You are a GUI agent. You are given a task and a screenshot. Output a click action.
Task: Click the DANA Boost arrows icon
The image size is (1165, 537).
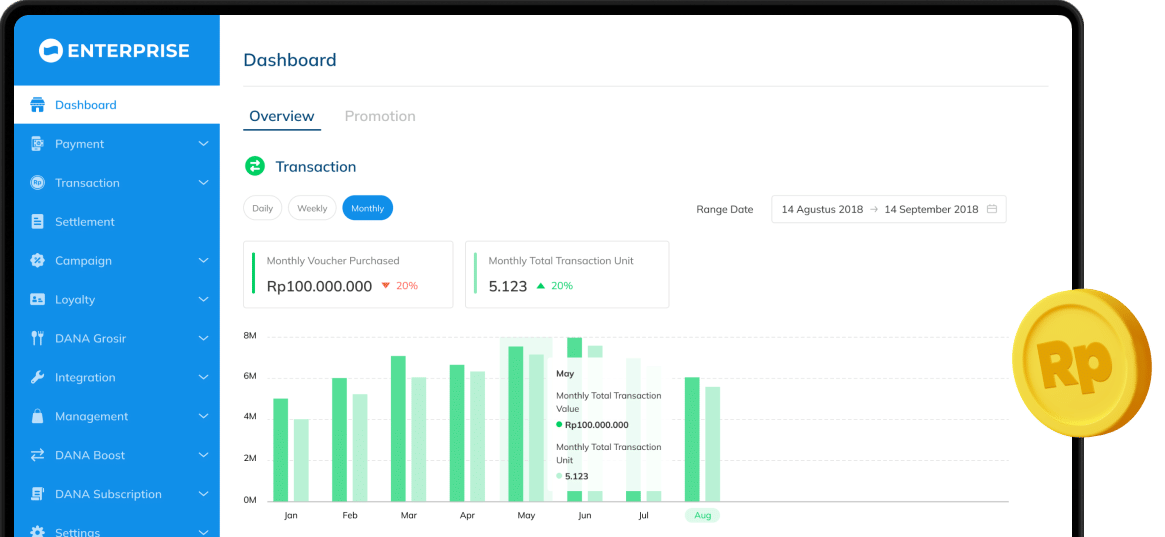(37, 455)
